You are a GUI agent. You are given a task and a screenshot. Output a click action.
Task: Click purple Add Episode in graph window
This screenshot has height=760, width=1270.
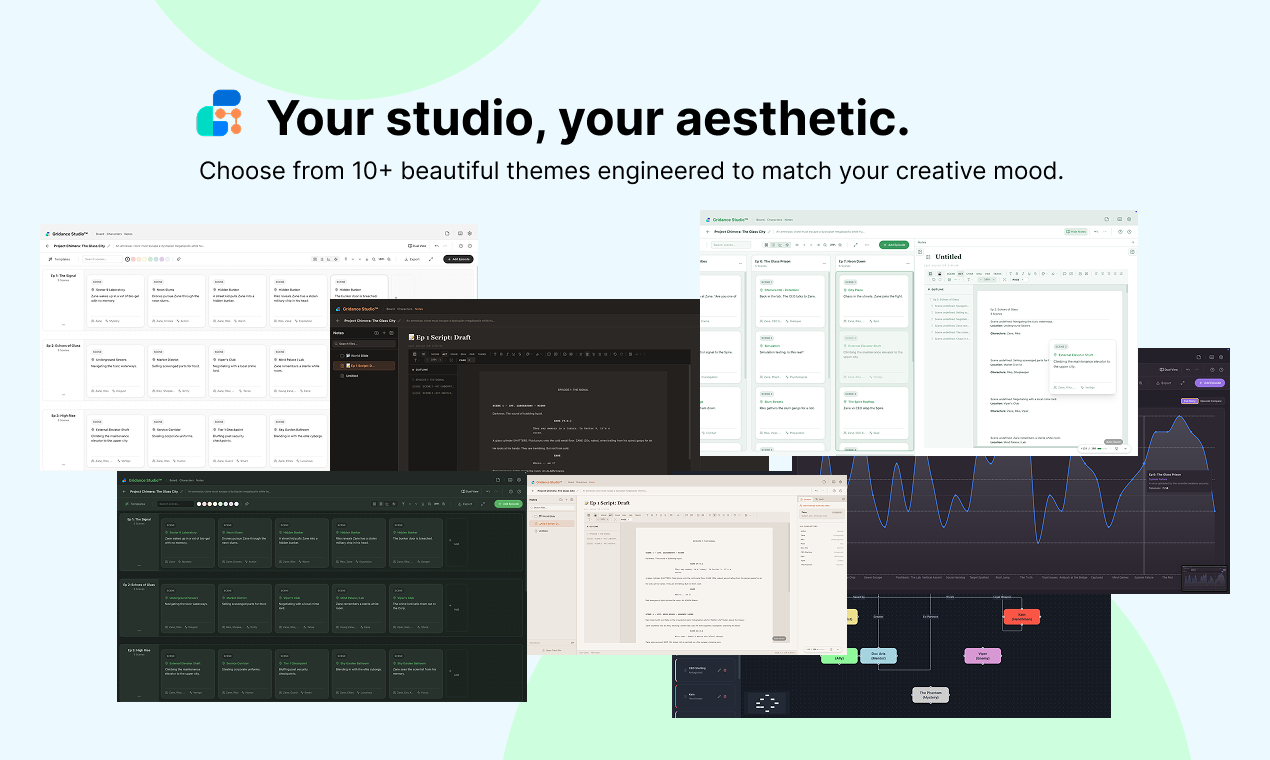(1210, 383)
